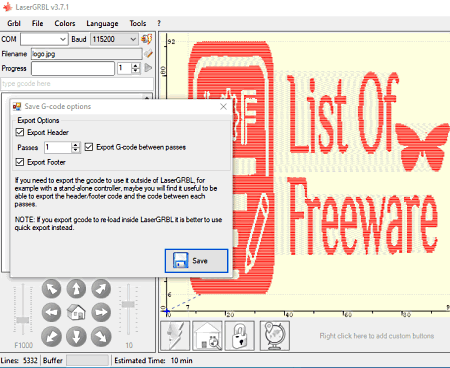Click the Passes number input field

tap(58, 147)
